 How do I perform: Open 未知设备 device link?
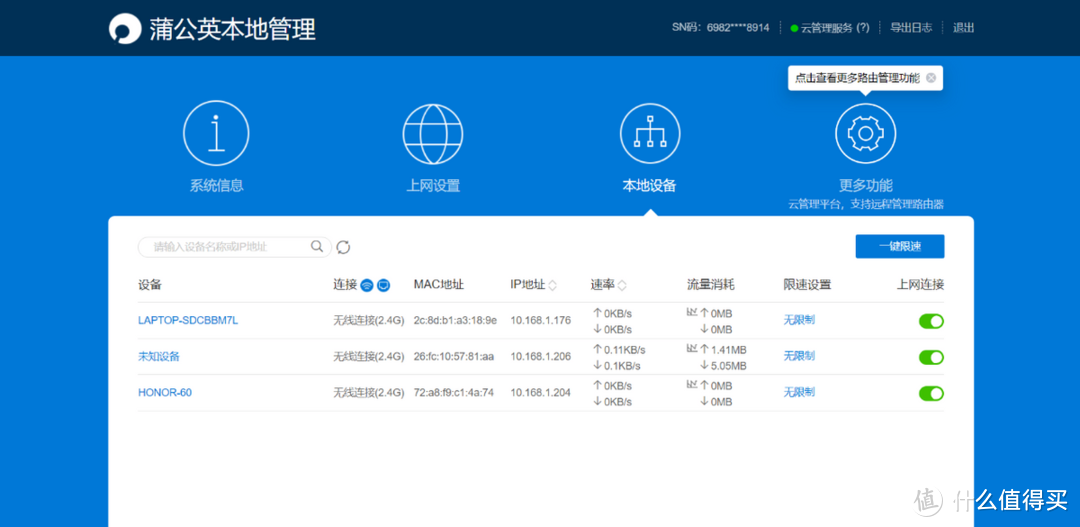point(159,357)
